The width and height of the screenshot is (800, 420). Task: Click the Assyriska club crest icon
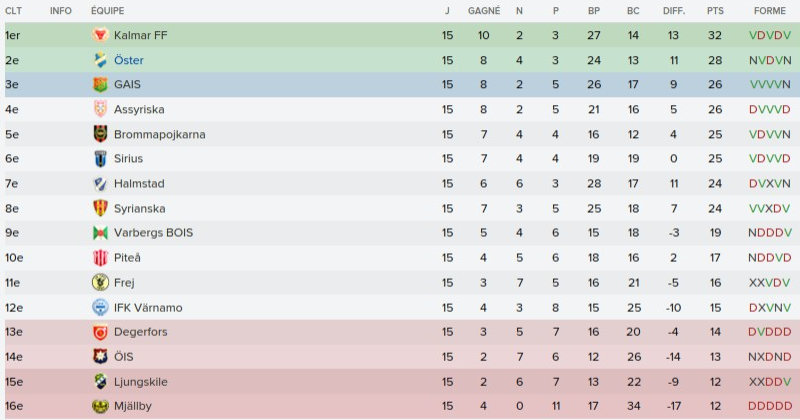pyautogui.click(x=99, y=109)
